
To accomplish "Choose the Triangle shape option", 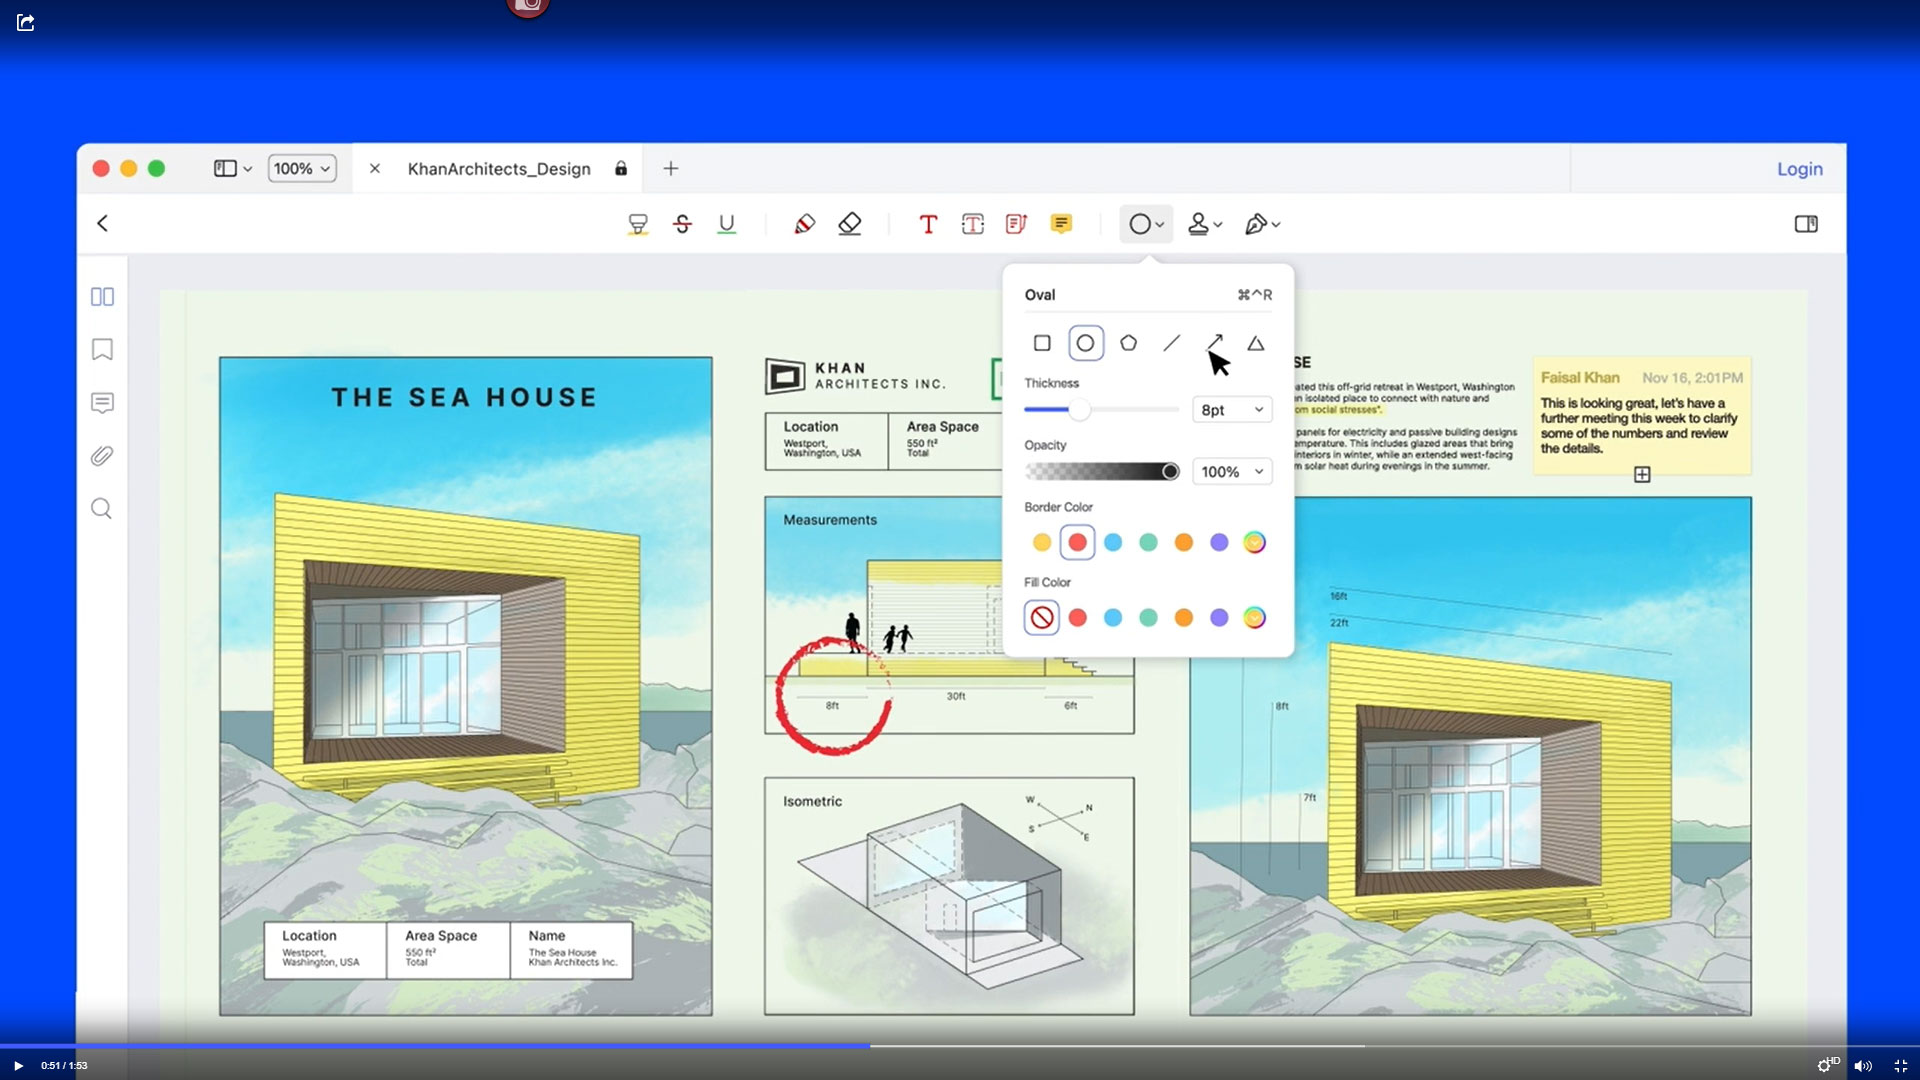I will pos(1256,343).
